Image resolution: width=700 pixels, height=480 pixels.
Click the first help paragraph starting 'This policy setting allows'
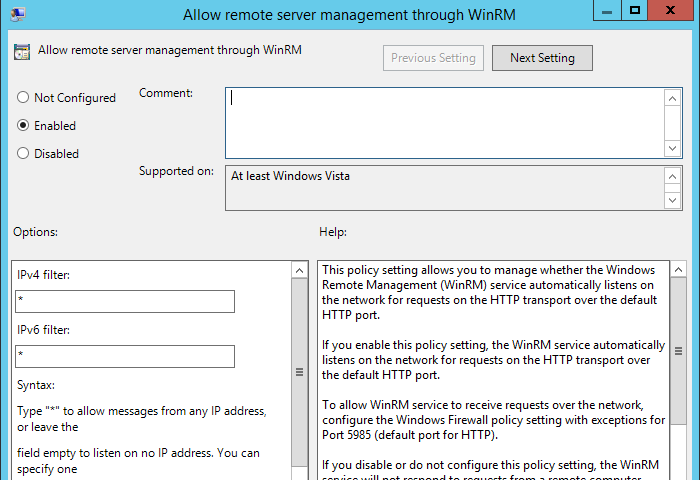click(x=489, y=292)
